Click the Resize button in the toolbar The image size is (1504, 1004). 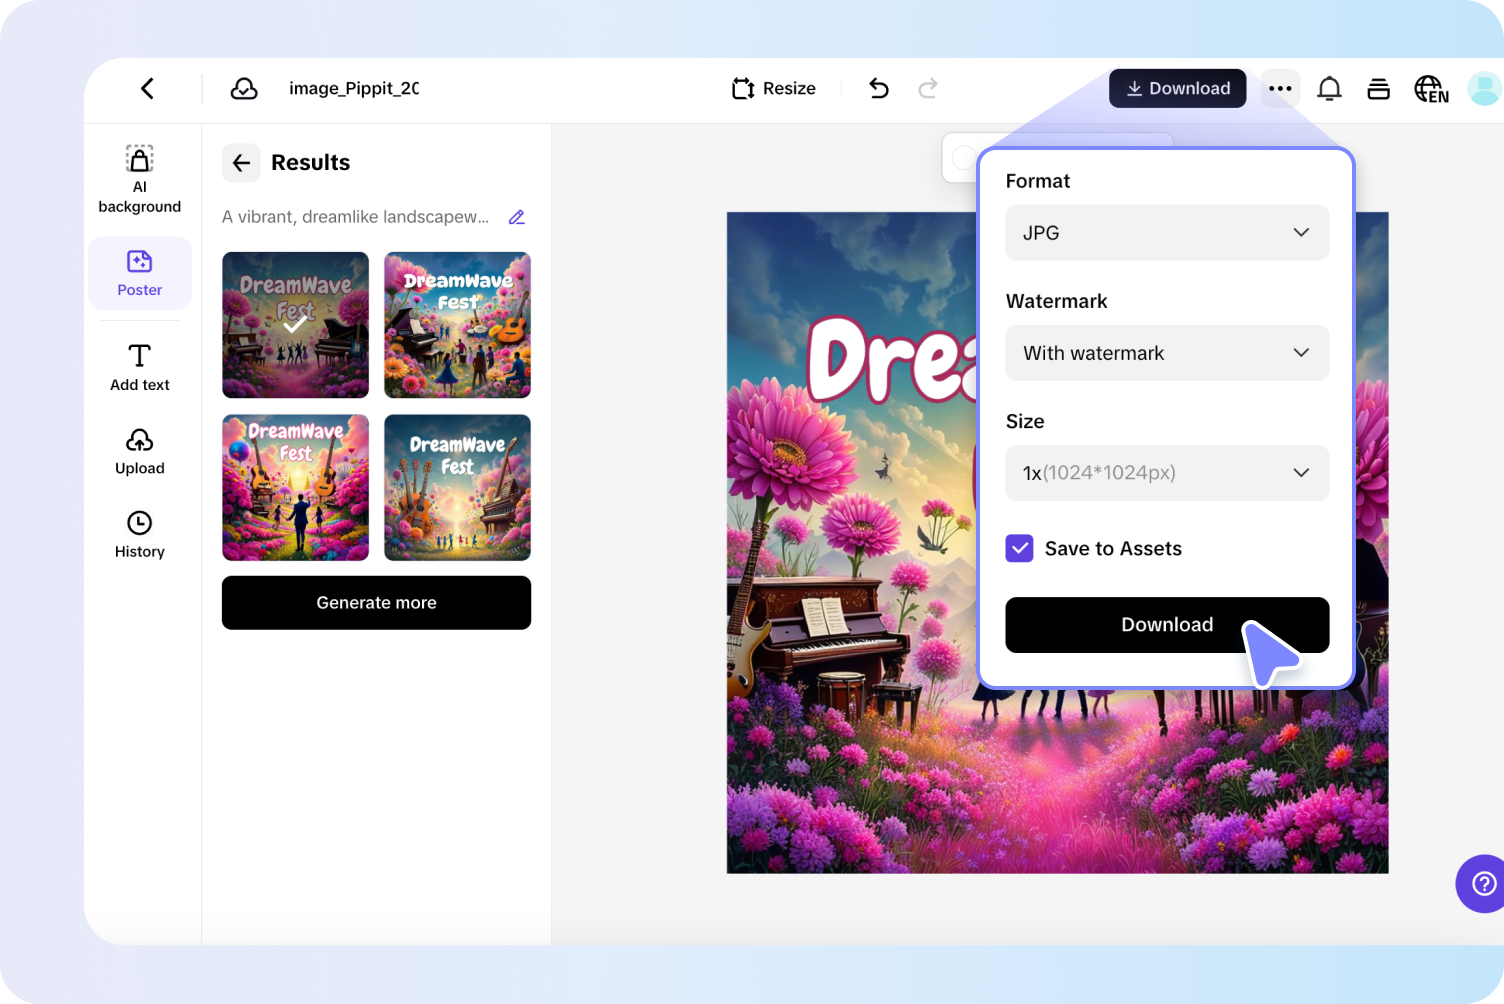point(774,89)
